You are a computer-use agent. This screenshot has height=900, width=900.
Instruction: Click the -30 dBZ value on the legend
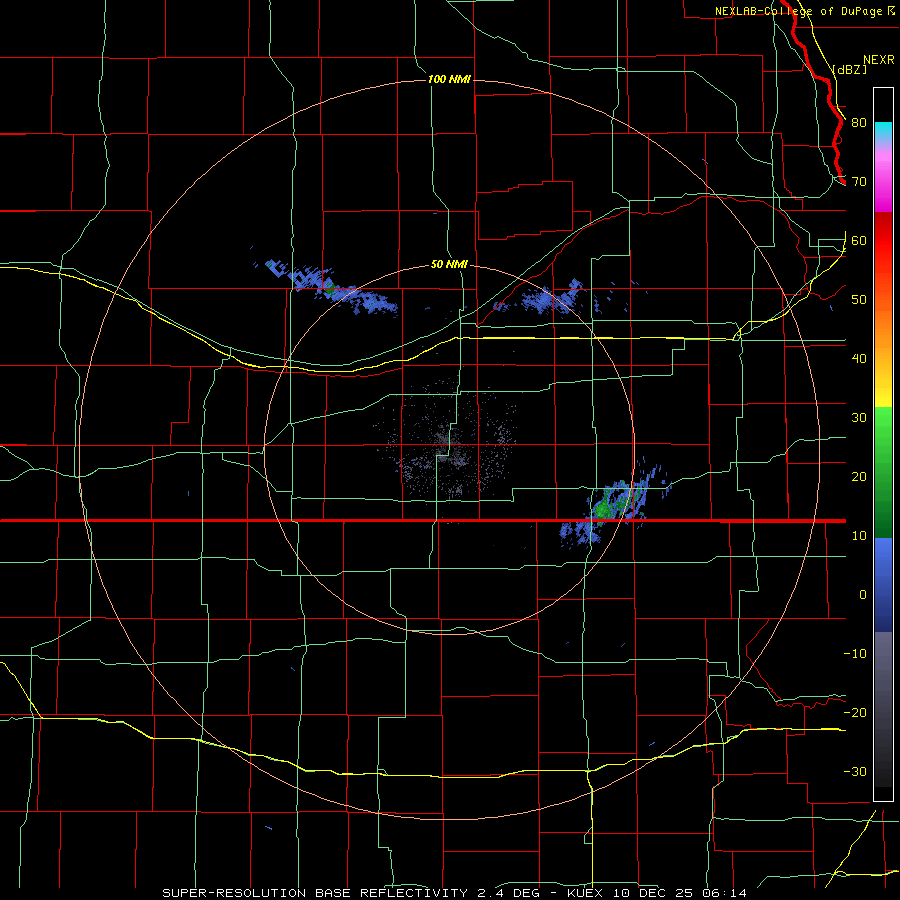pyautogui.click(x=855, y=771)
